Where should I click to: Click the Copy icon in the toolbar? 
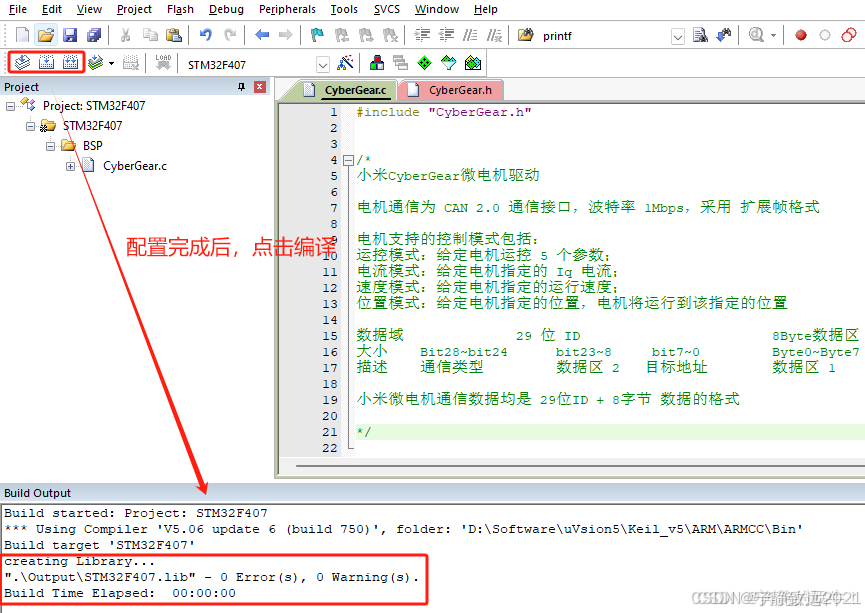click(149, 35)
